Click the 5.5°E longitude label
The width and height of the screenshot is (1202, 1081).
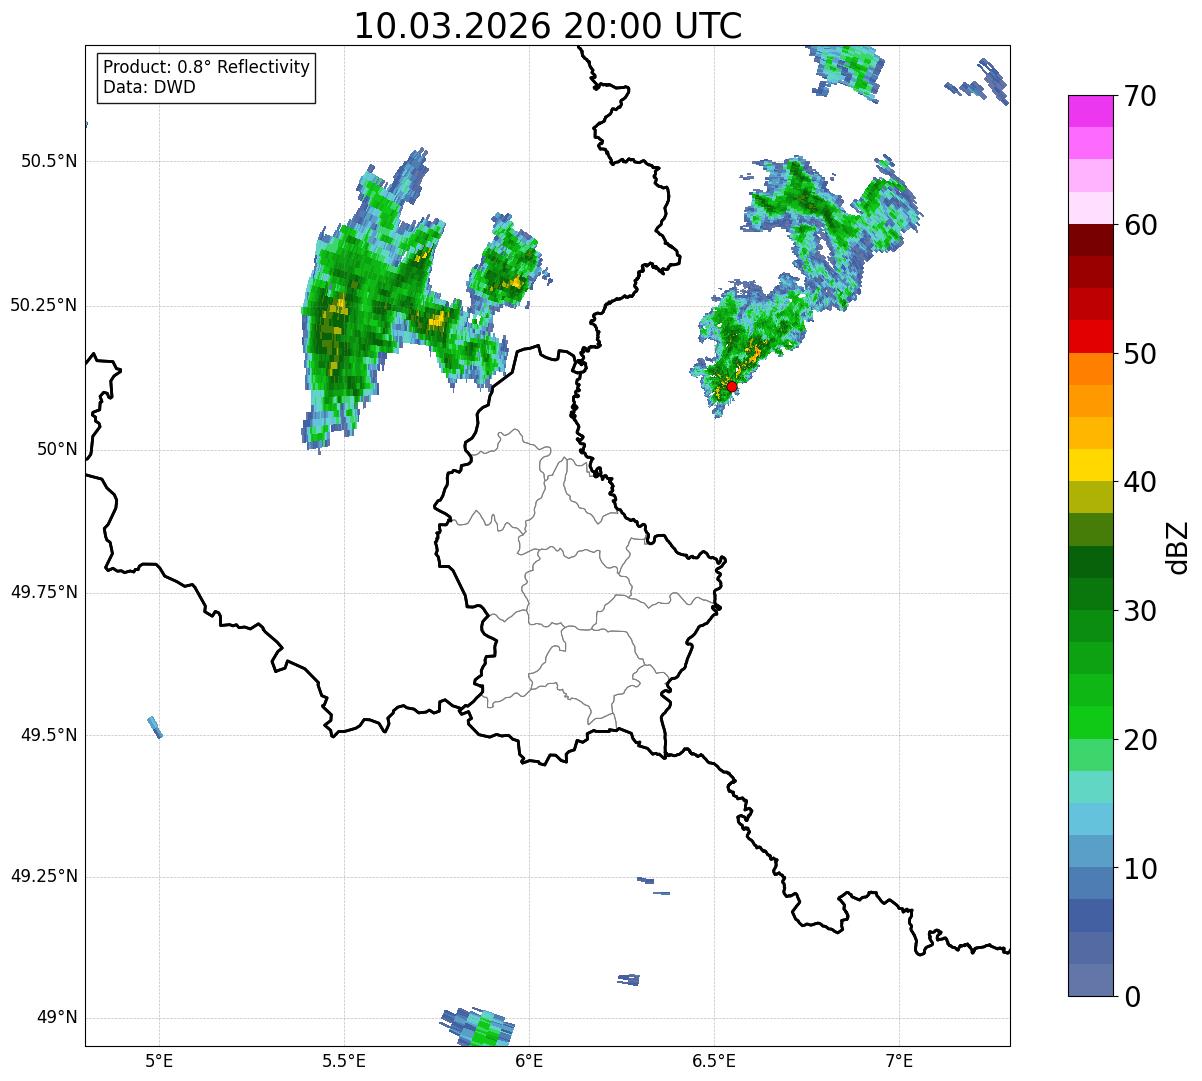click(x=344, y=1061)
